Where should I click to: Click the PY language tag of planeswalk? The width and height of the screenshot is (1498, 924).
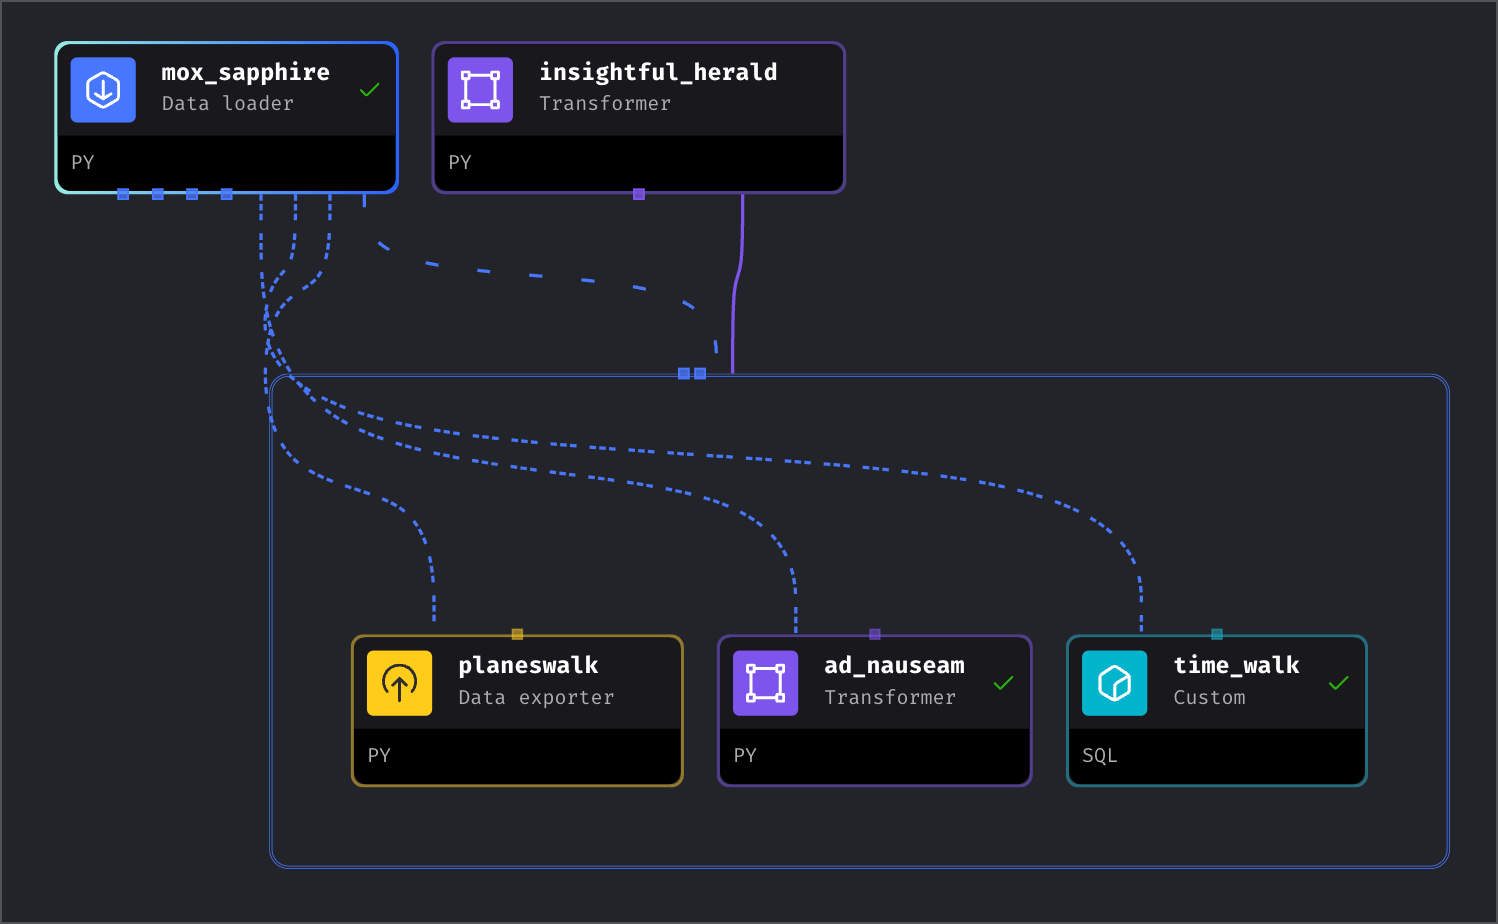pos(379,755)
